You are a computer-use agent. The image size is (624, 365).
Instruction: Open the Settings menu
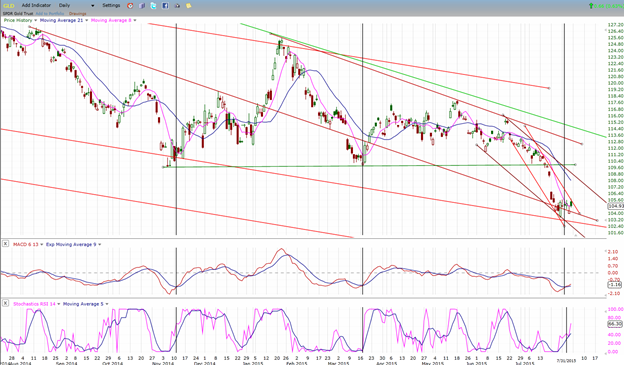tap(111, 6)
